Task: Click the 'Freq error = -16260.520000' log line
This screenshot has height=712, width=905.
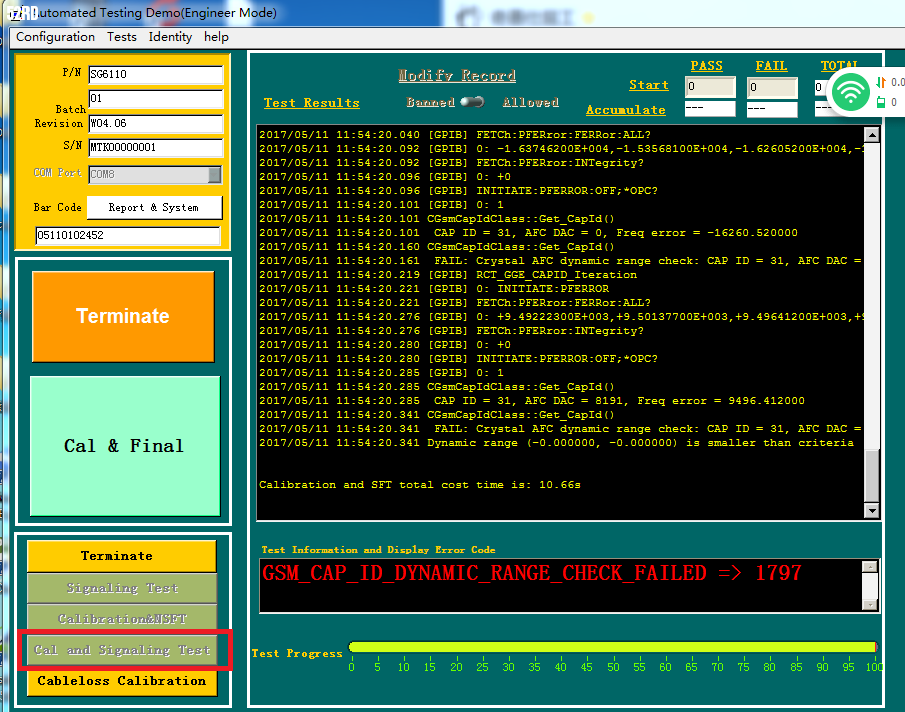Action: pos(528,233)
